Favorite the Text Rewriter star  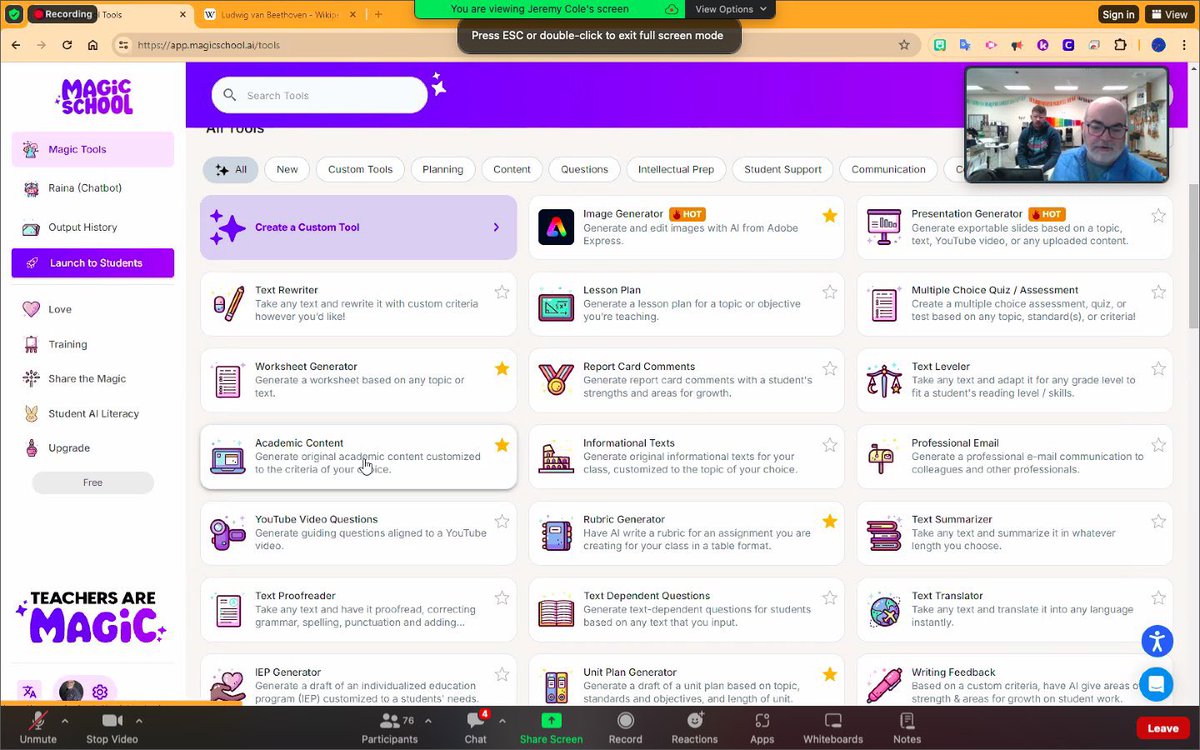pyautogui.click(x=502, y=292)
